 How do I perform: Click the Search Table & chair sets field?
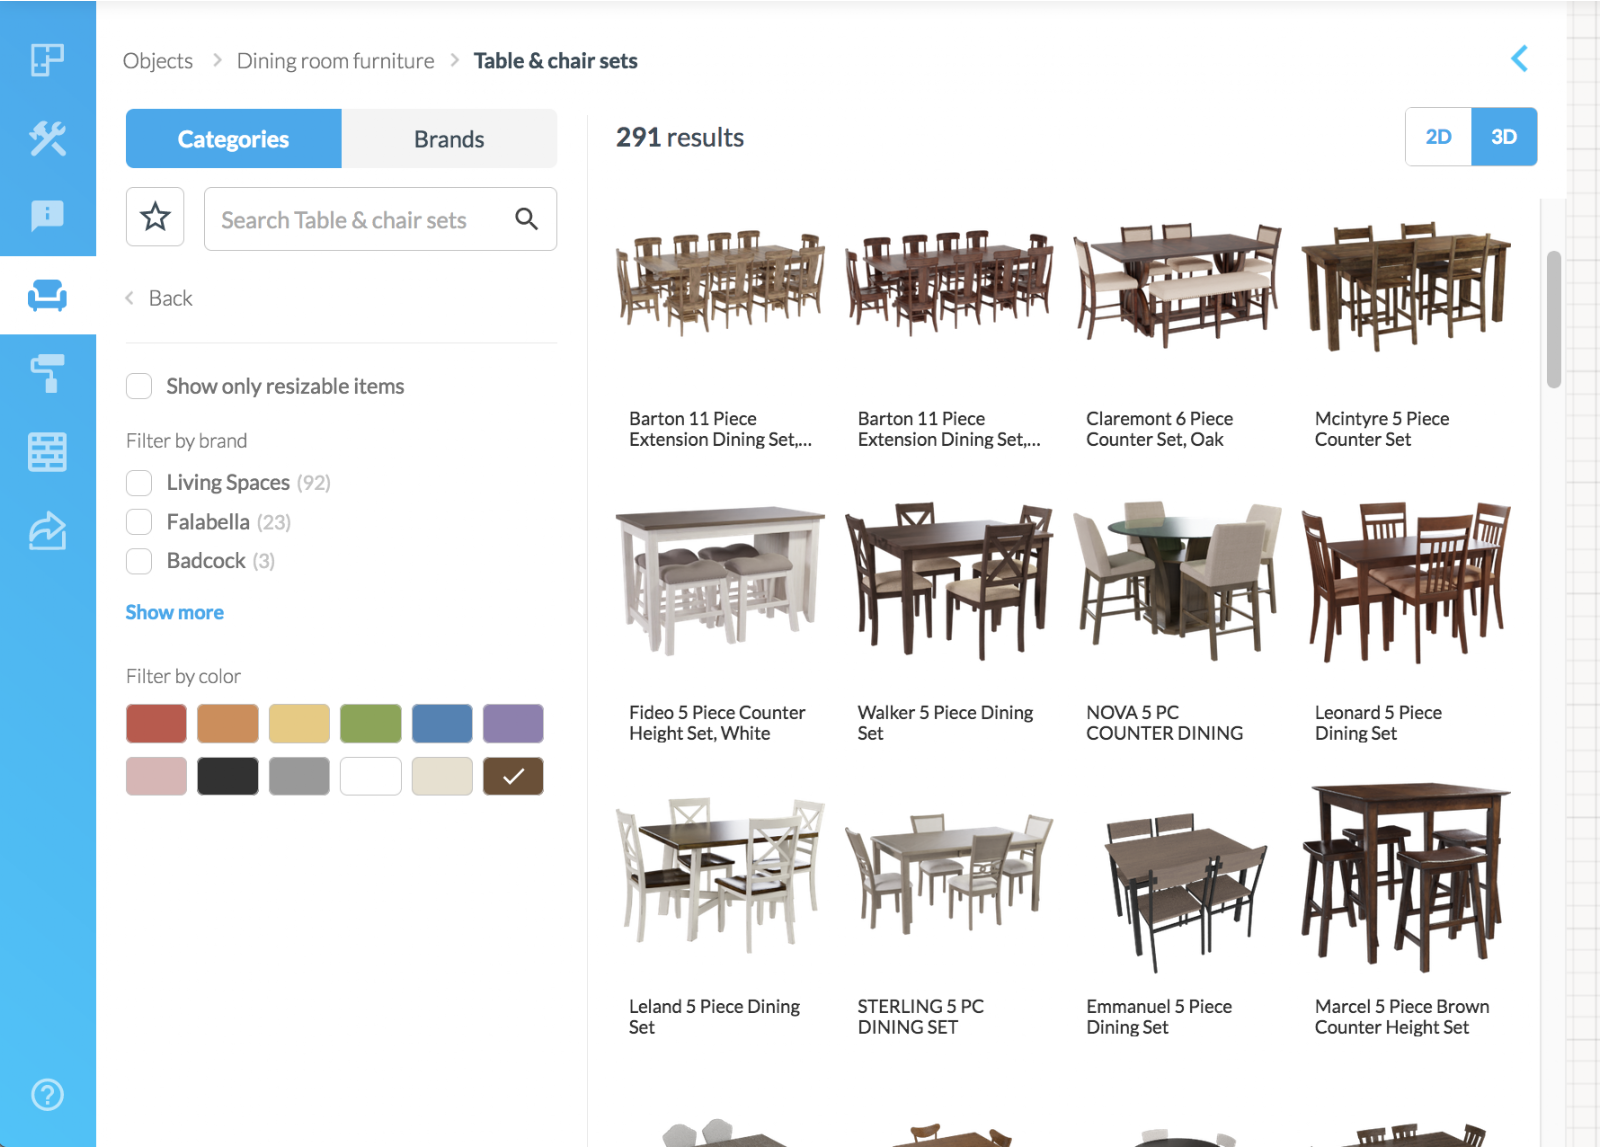pyautogui.click(x=360, y=220)
